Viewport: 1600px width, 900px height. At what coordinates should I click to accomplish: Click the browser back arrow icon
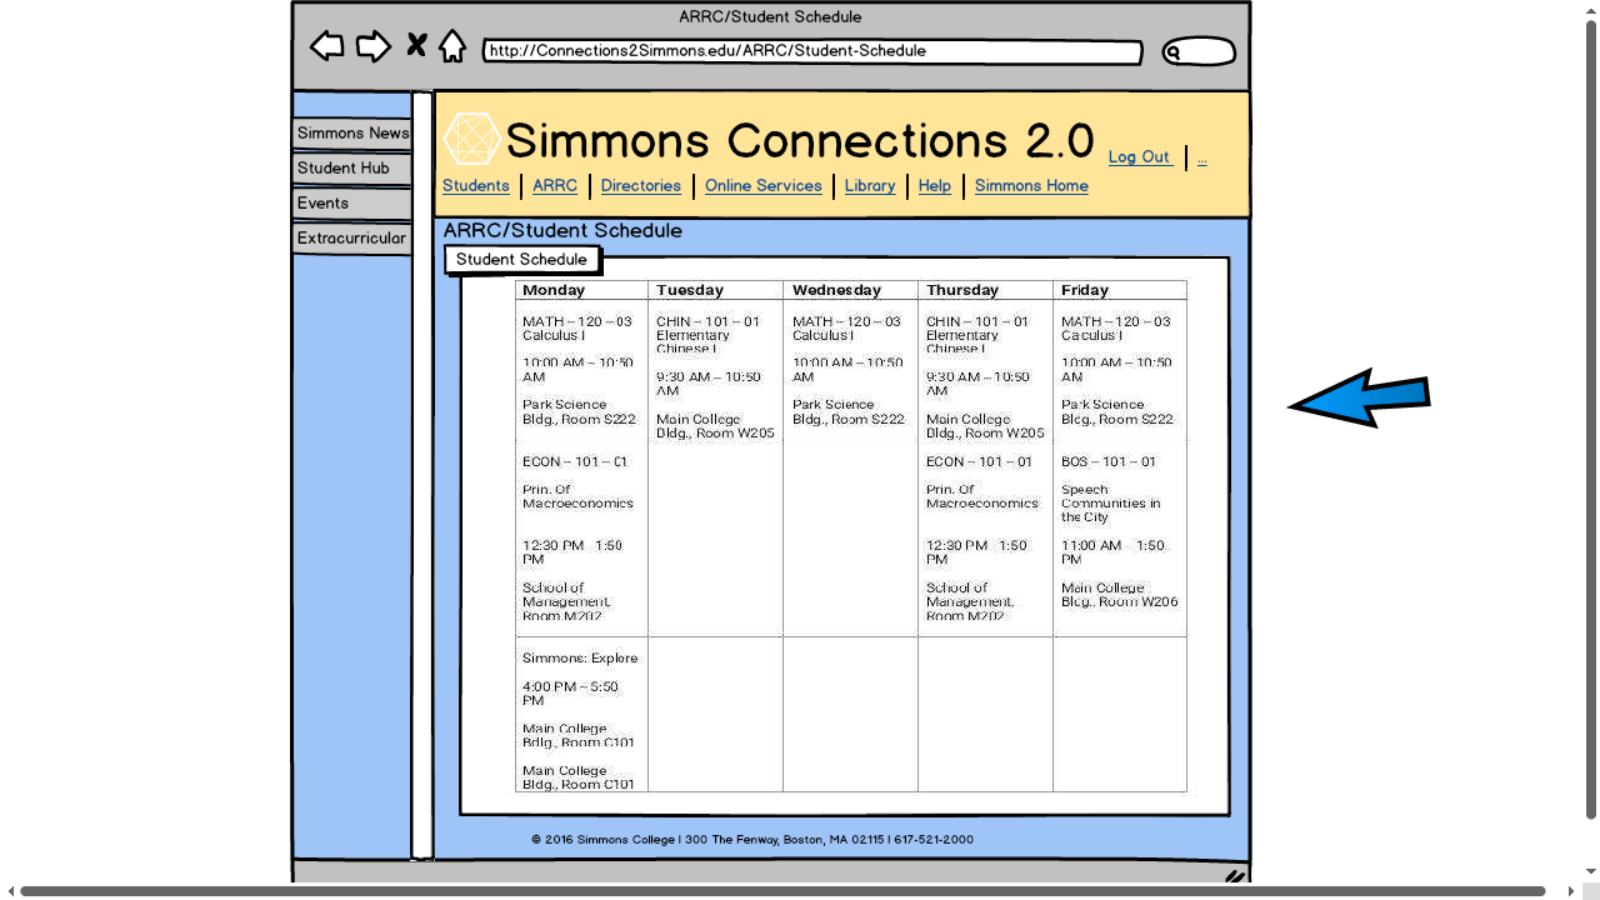point(327,46)
